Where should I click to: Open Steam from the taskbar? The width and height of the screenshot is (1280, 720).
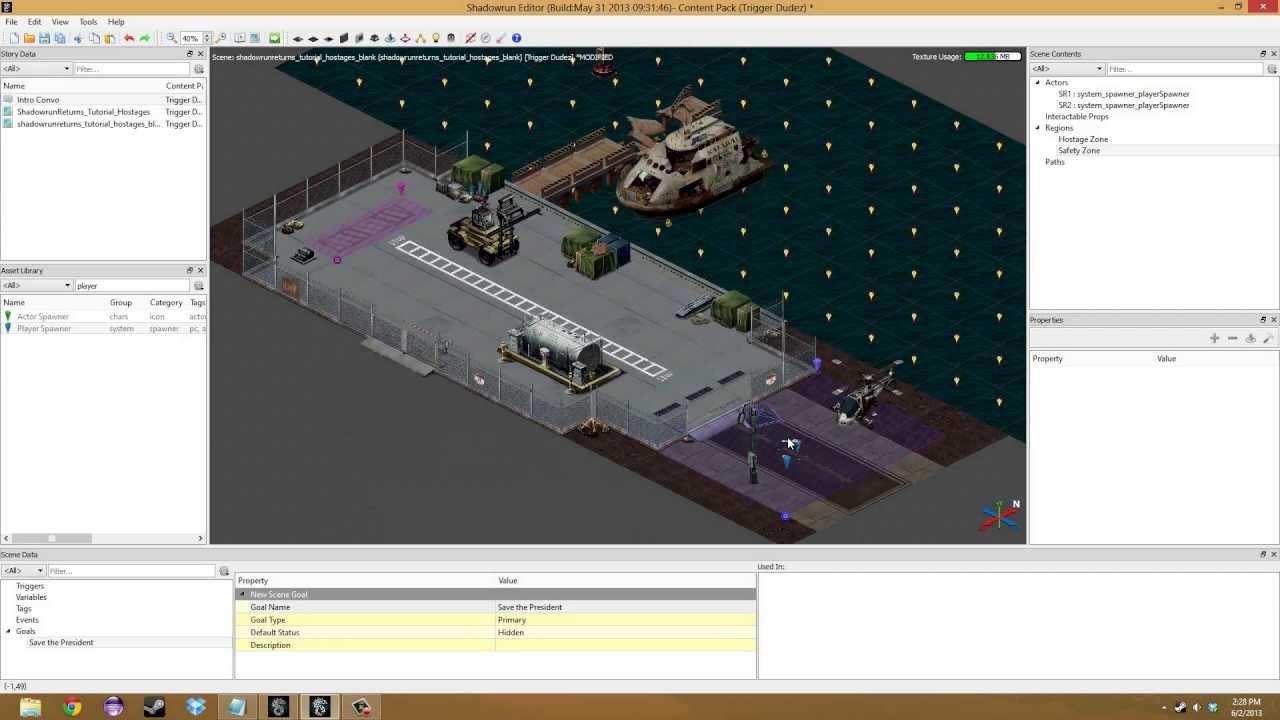pos(154,707)
